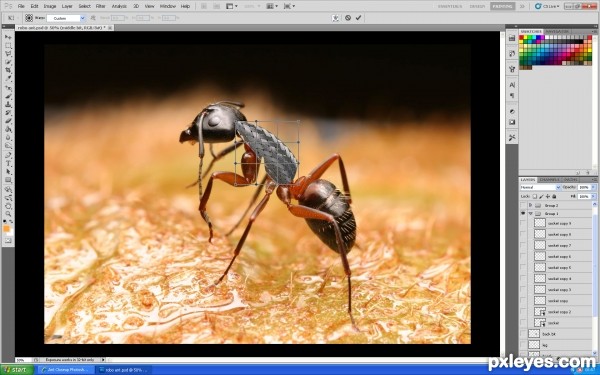Viewport: 600px width, 375px height.
Task: Toggle Quick Mask mode
Action: point(8,241)
